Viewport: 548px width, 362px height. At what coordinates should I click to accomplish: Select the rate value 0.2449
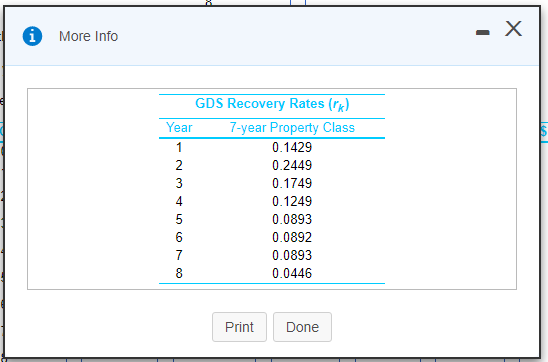point(292,165)
